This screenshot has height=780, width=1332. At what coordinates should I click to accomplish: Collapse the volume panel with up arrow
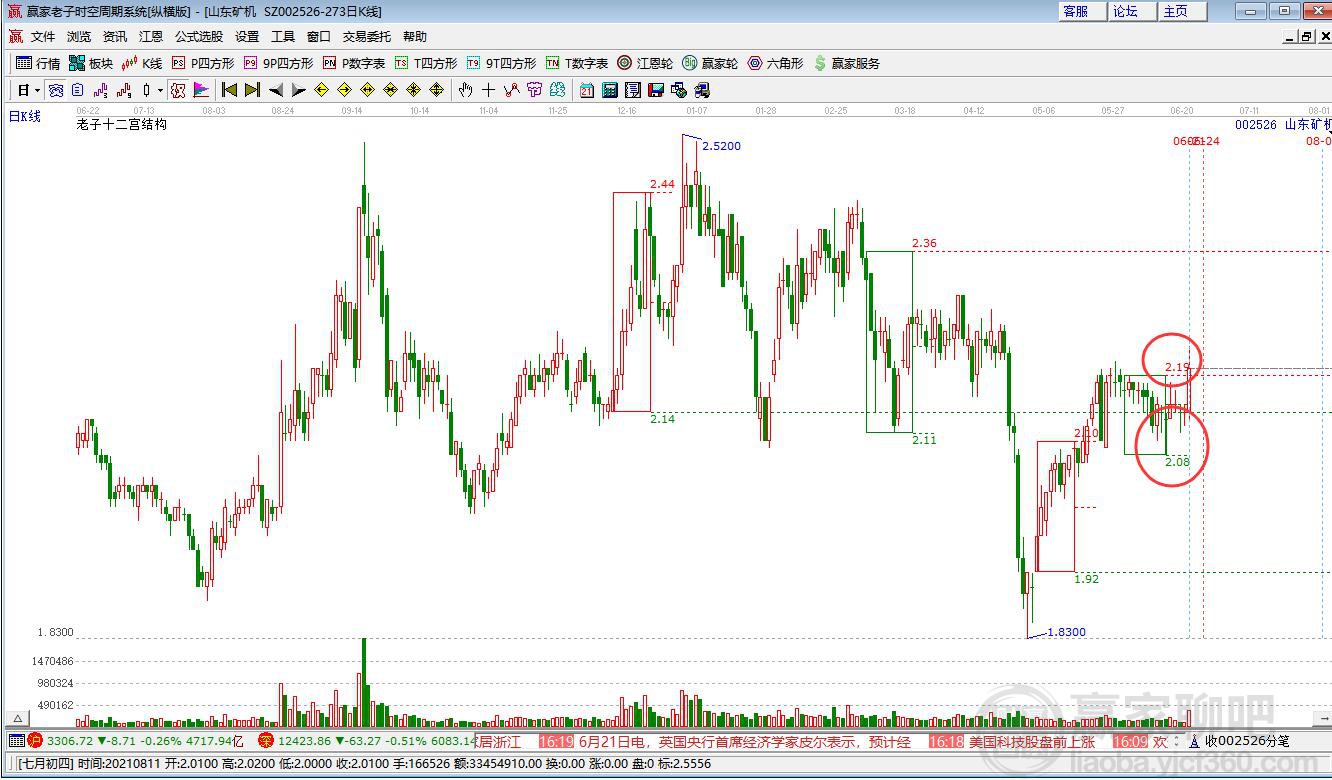17,718
